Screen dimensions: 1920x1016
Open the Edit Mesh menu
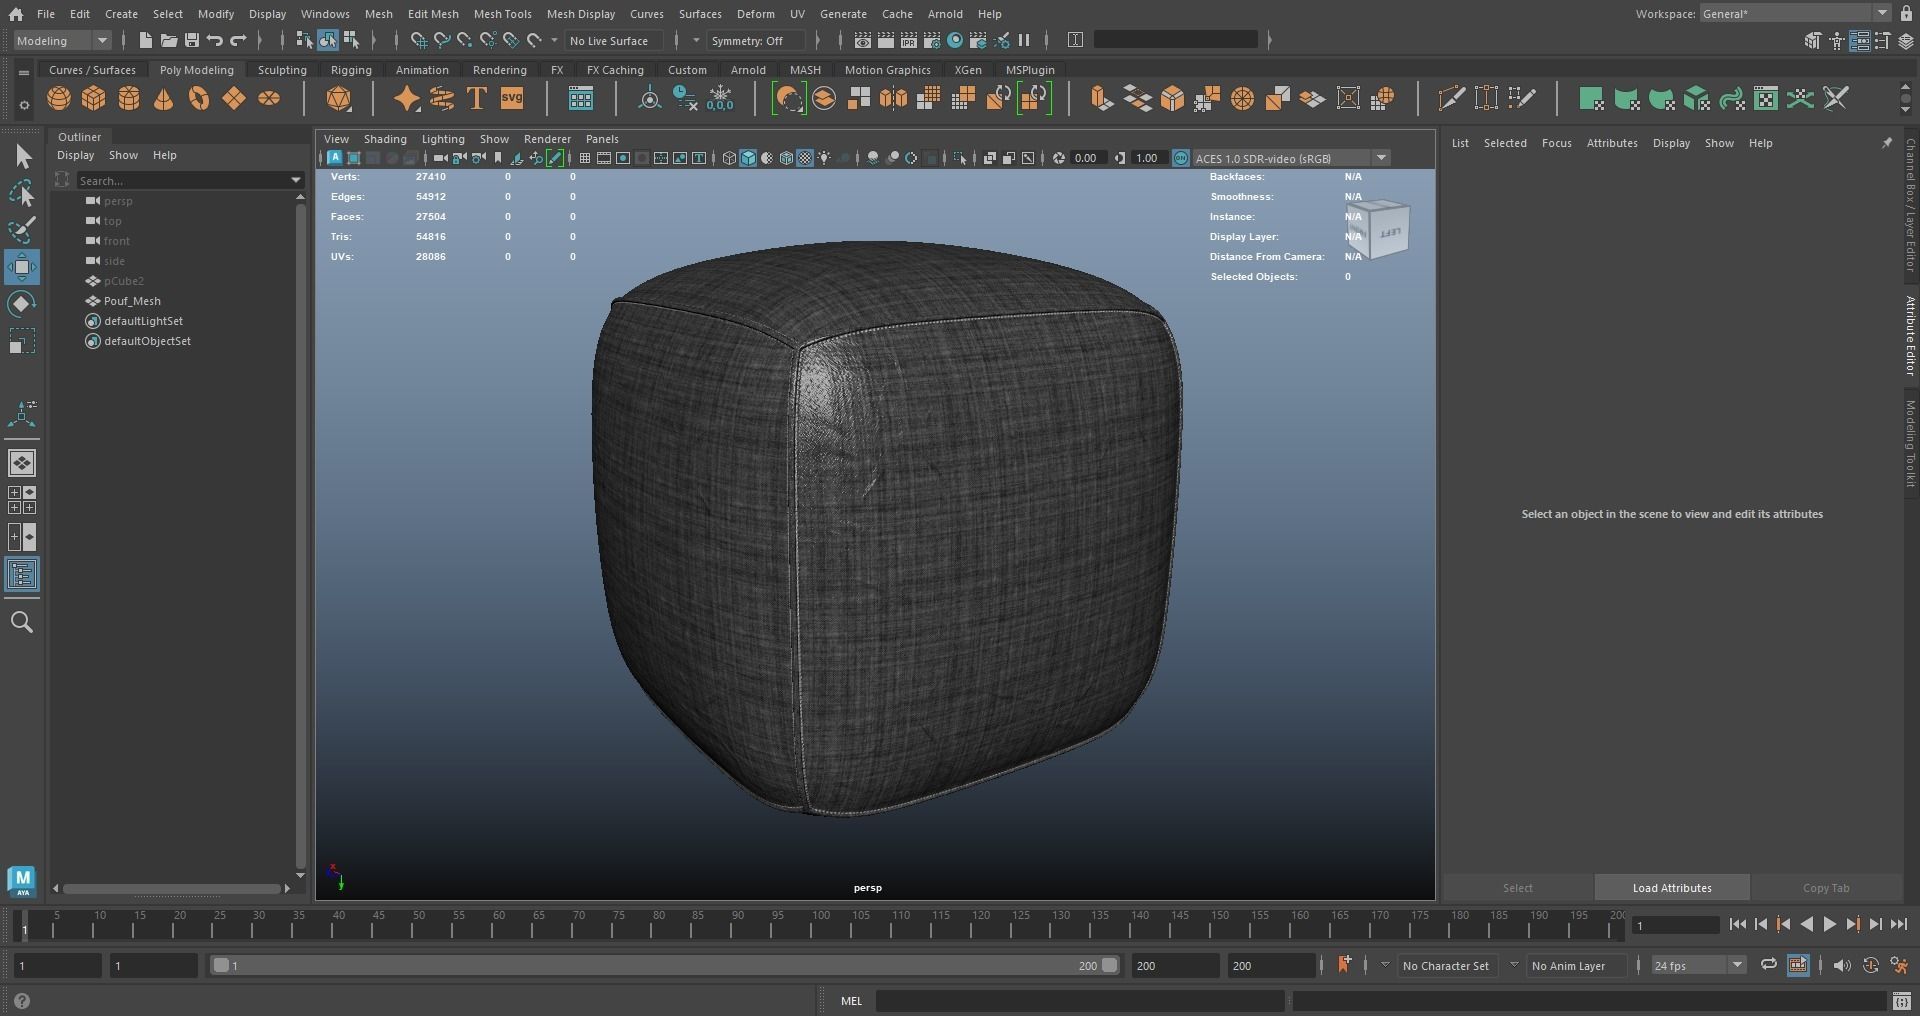coord(433,14)
